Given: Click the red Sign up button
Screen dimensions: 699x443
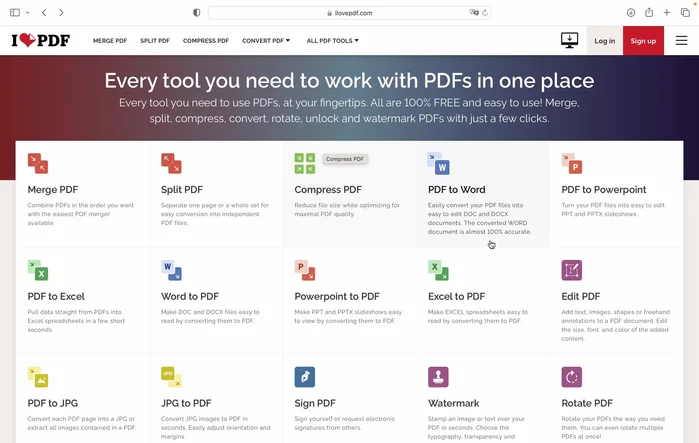Looking at the screenshot, I should click(x=643, y=41).
